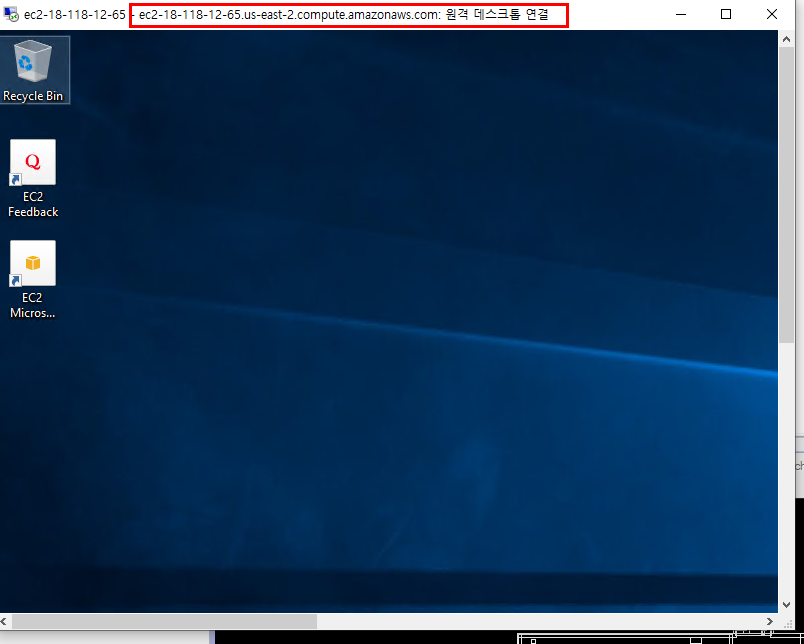The height and width of the screenshot is (644, 804).
Task: Click the "Recycle Bin" label text
Action: 33,96
